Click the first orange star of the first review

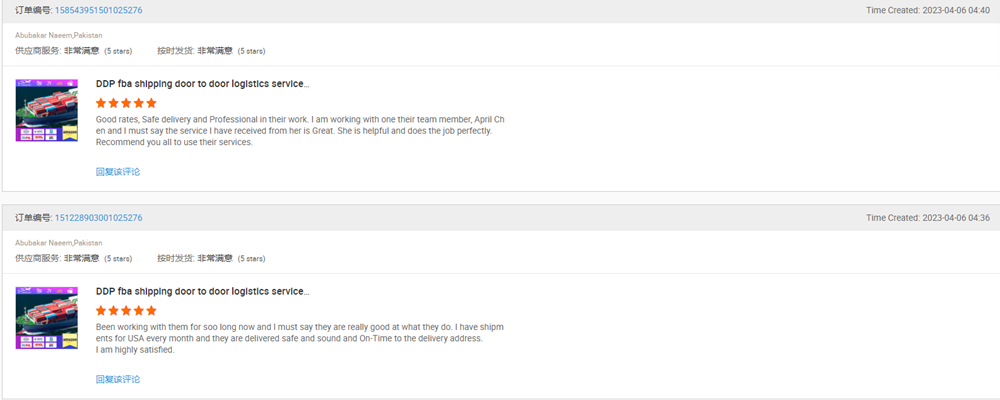[x=101, y=103]
